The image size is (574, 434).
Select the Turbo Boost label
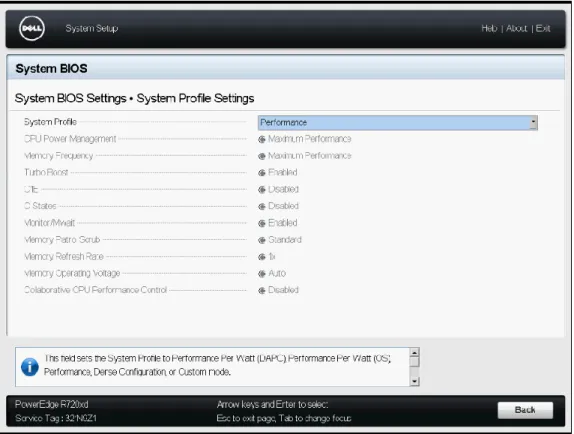[x=46, y=172]
